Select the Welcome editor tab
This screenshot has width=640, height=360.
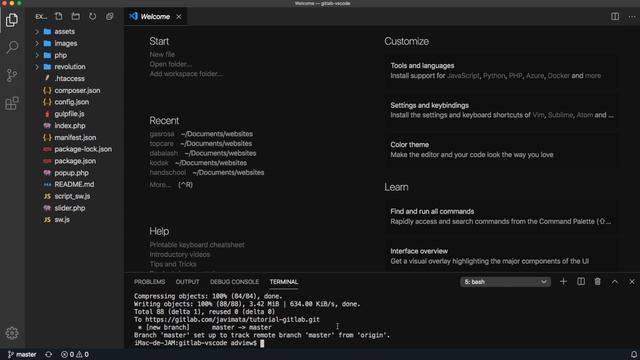(155, 17)
